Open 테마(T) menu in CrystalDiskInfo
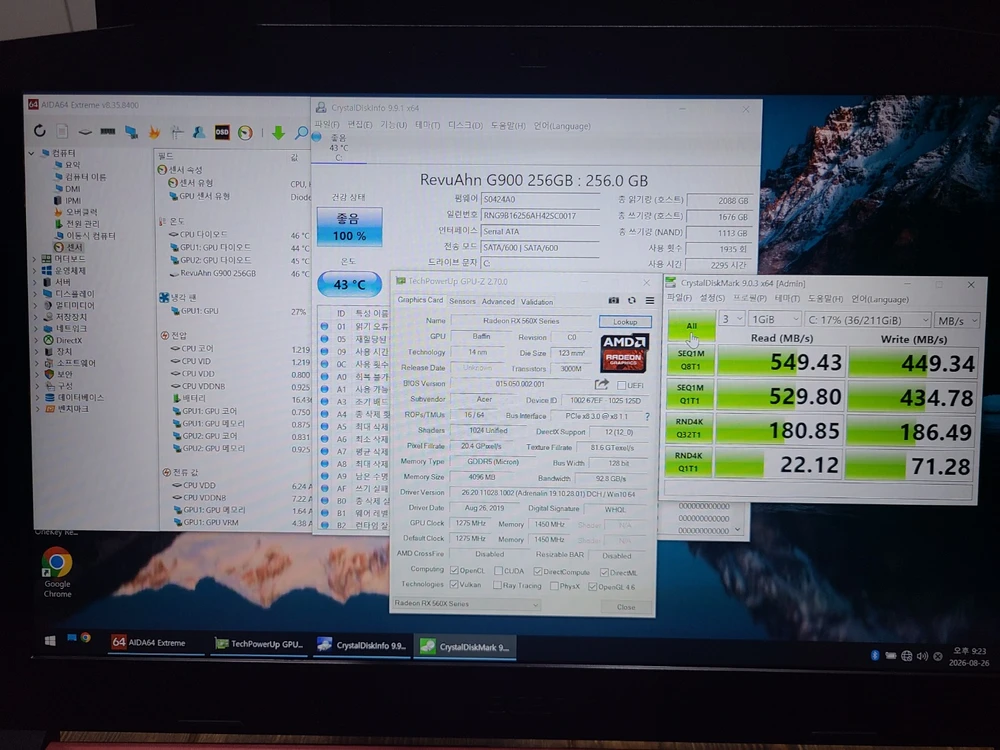This screenshot has width=1000, height=750. point(427,125)
